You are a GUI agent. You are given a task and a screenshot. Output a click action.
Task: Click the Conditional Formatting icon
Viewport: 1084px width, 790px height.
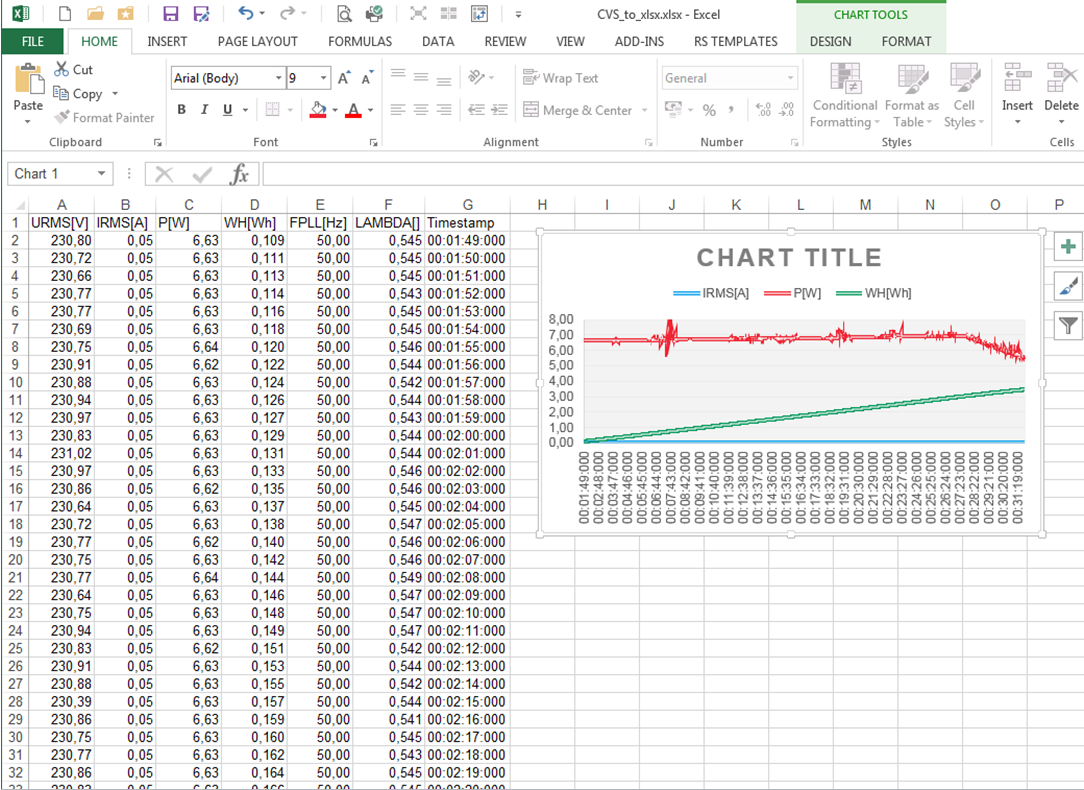845,80
